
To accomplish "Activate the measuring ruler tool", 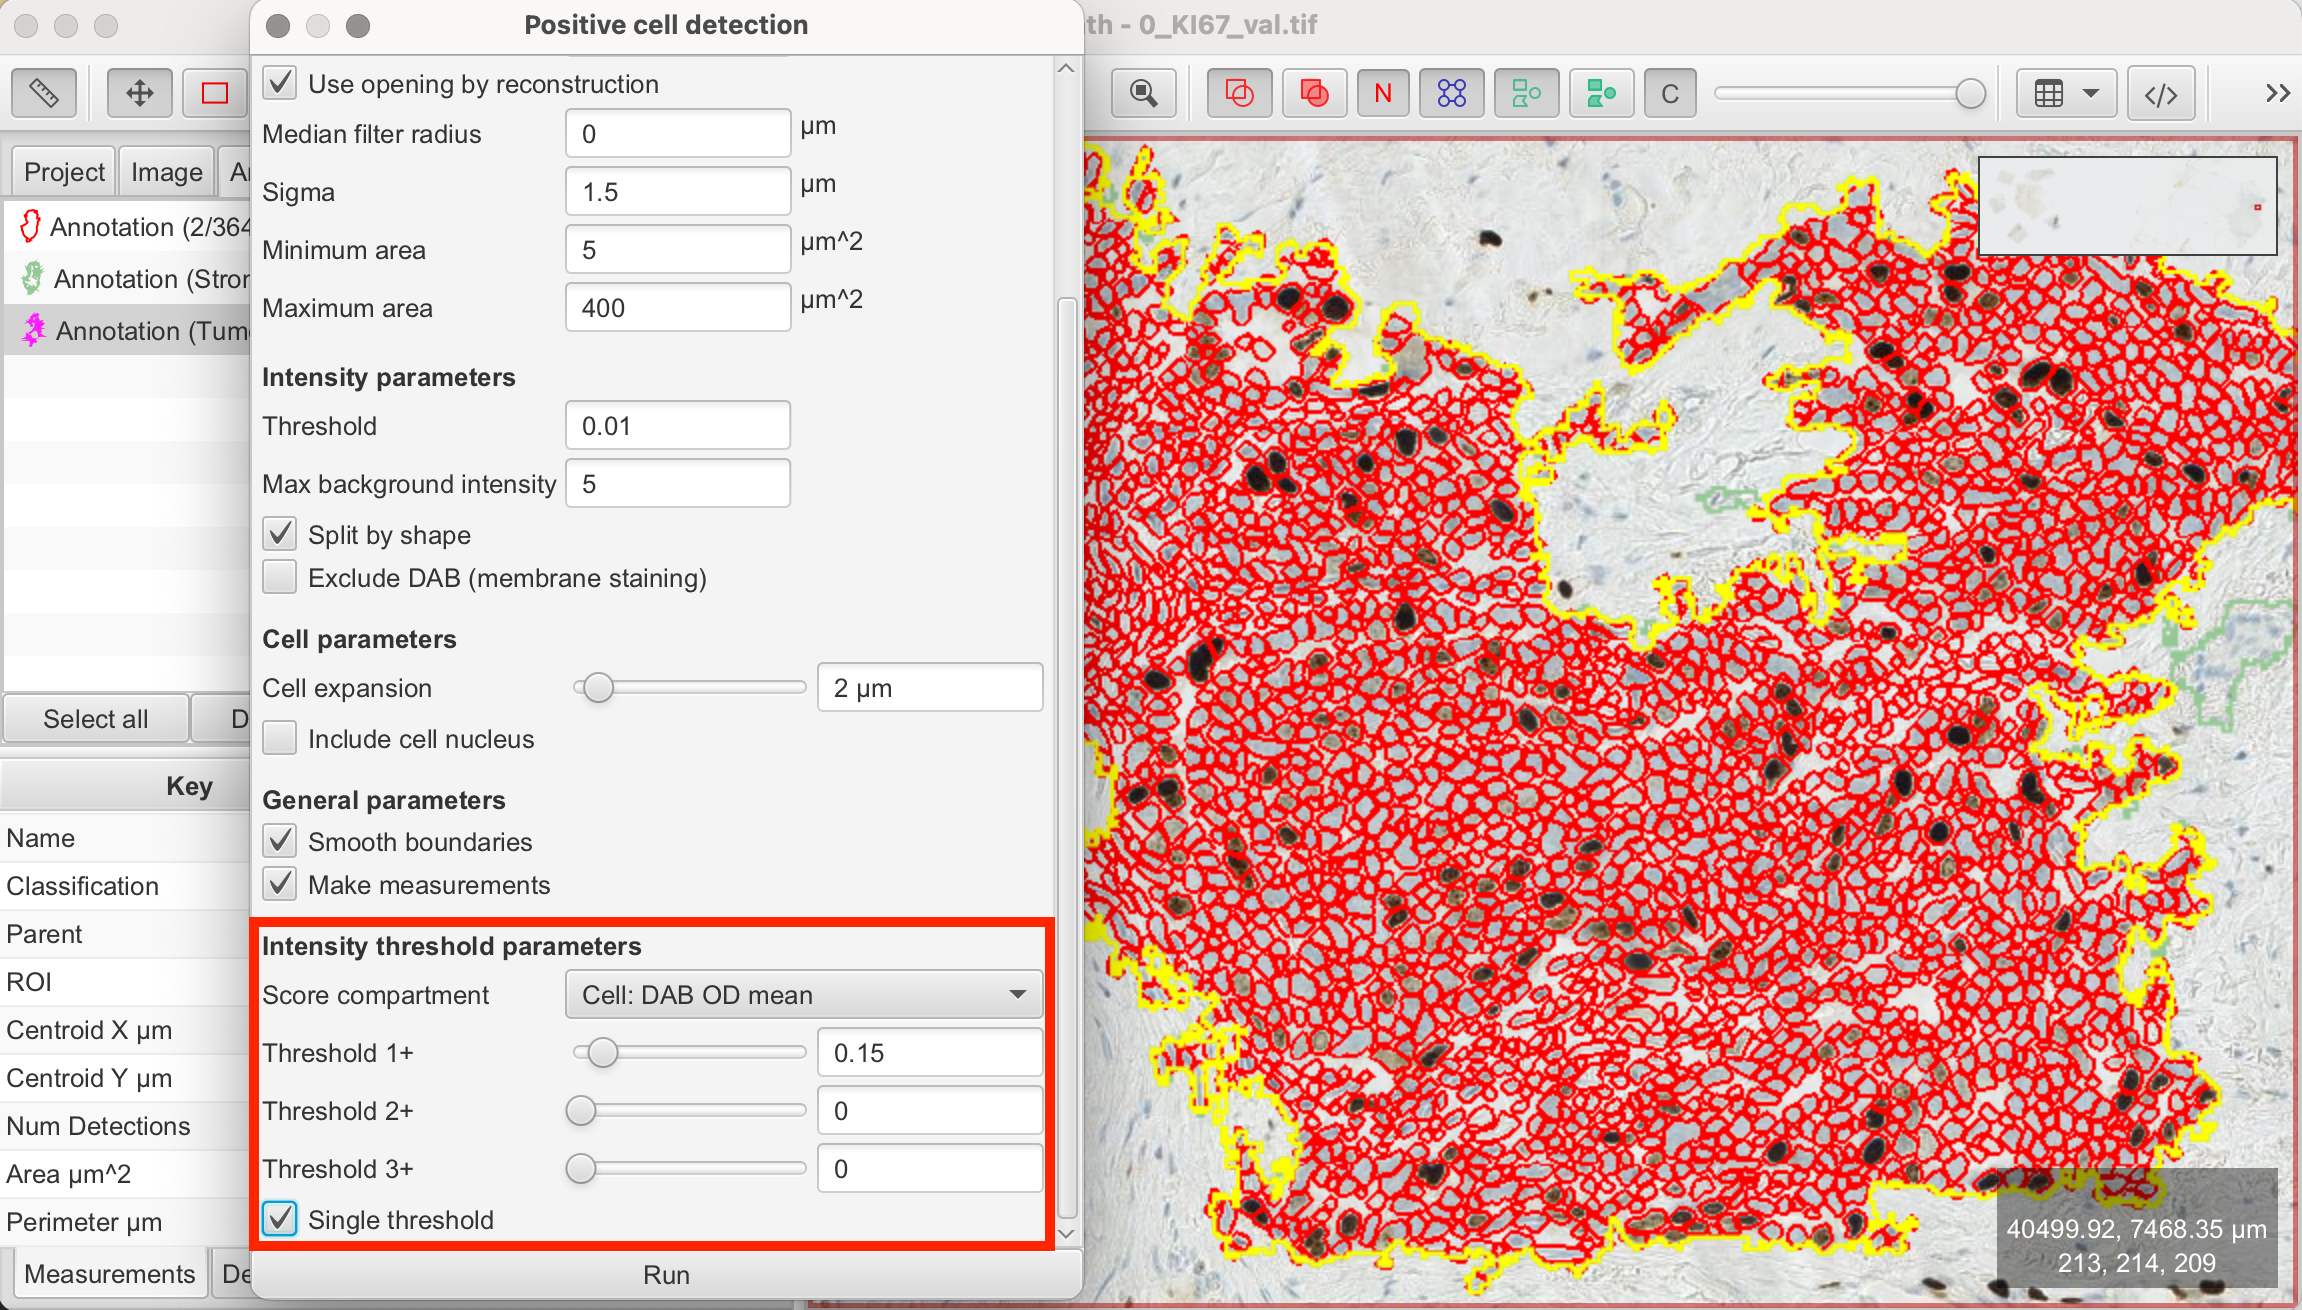I will (44, 92).
